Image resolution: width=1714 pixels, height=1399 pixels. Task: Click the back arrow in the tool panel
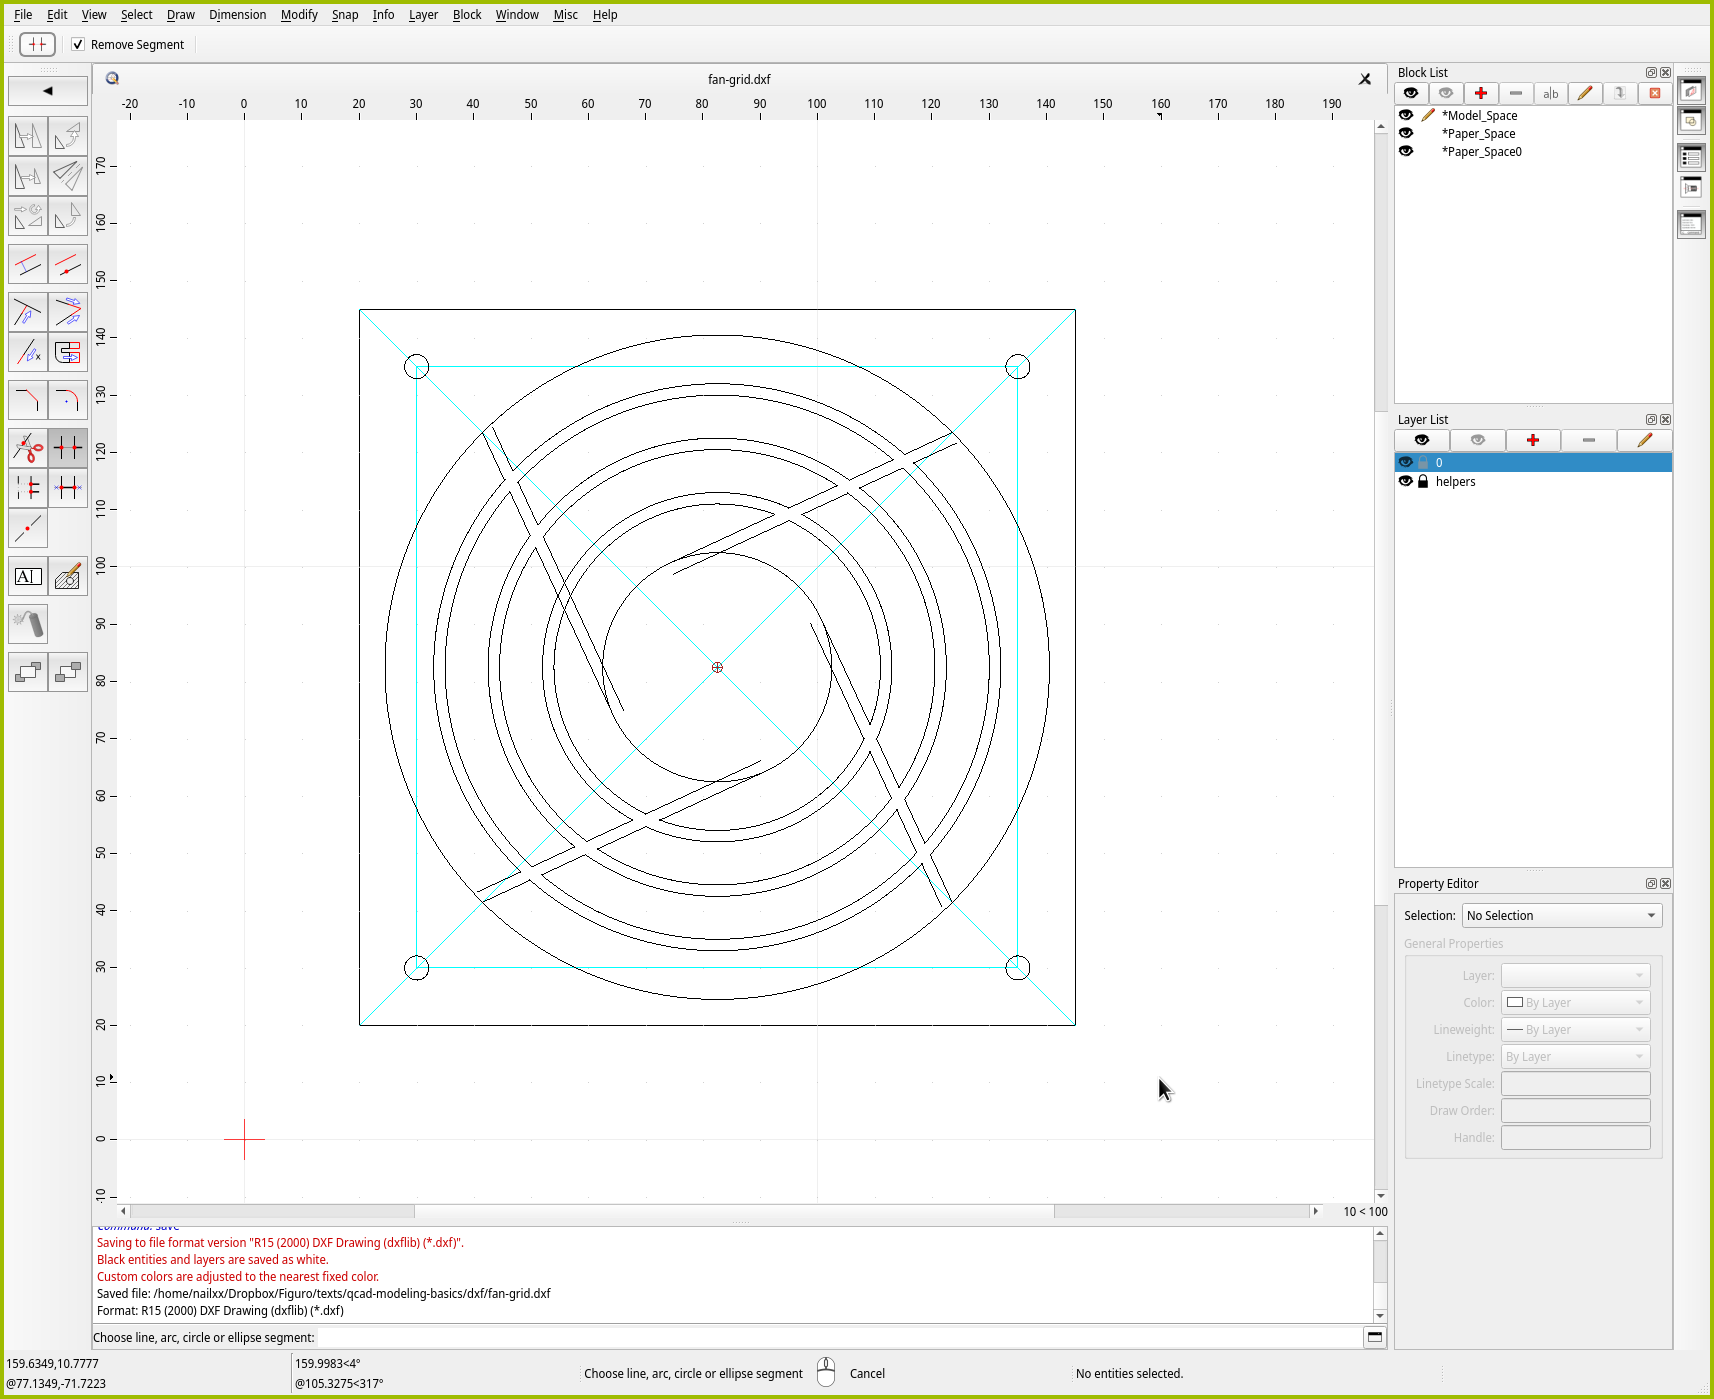48,91
